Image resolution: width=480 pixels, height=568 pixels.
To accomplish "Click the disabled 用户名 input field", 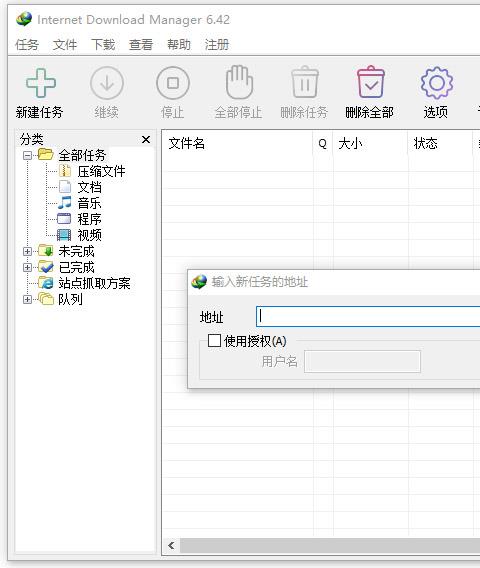I will pos(362,362).
